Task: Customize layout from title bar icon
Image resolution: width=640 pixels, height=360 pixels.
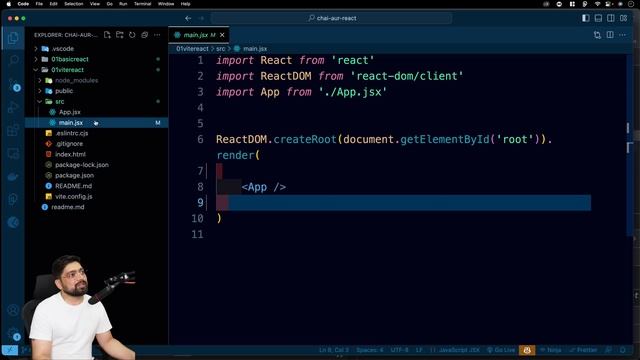Action: point(624,18)
